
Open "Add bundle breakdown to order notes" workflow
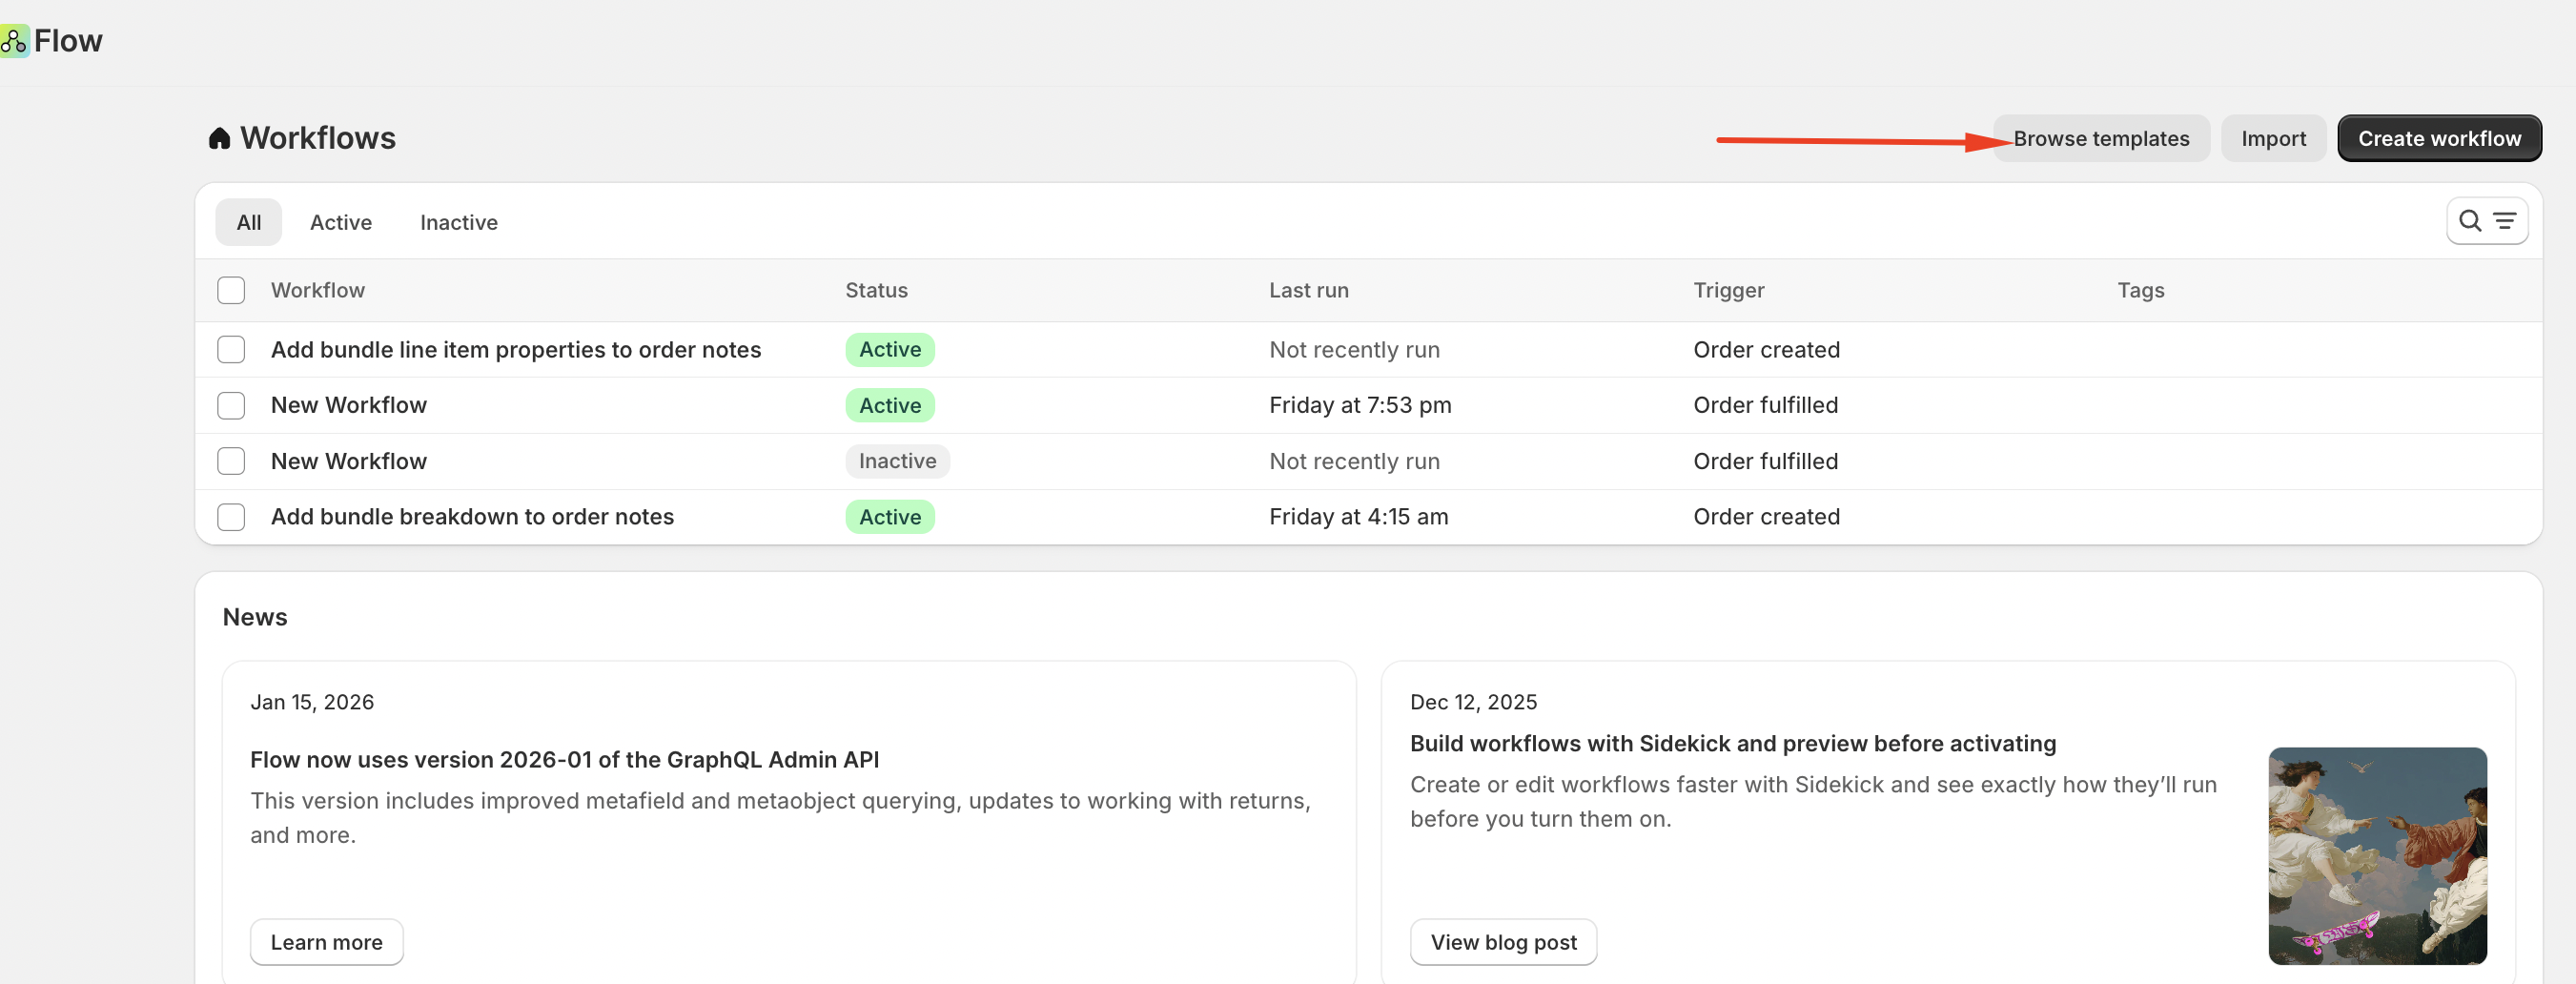(x=472, y=517)
